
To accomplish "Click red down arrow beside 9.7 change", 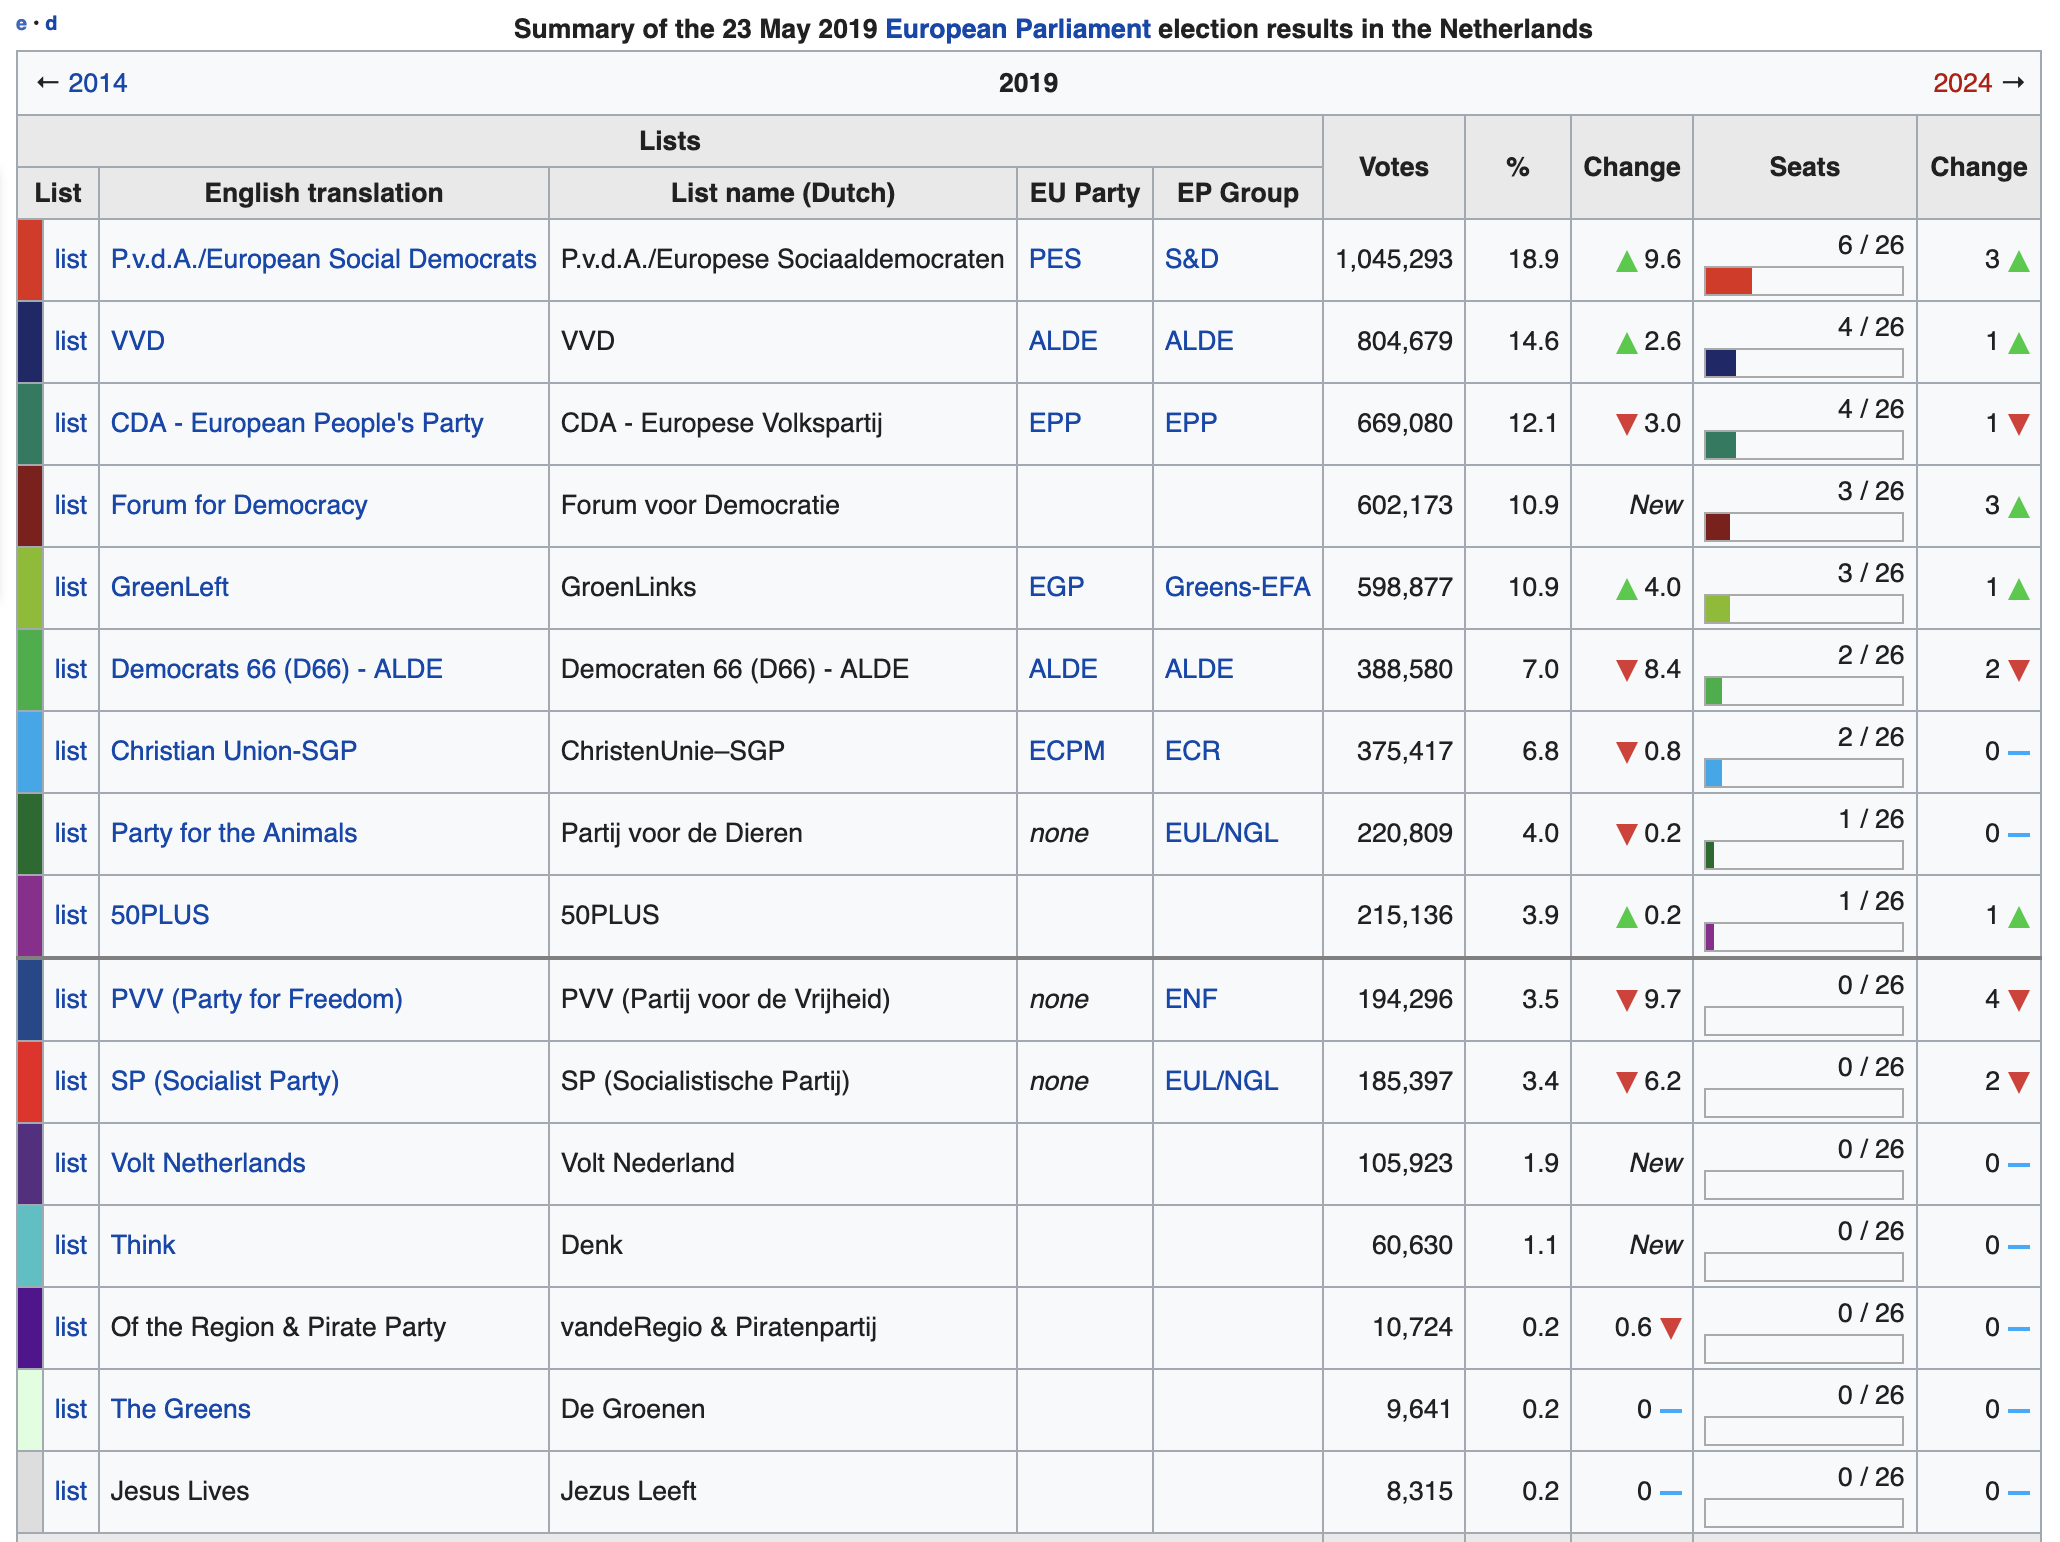I will click(x=1626, y=1000).
